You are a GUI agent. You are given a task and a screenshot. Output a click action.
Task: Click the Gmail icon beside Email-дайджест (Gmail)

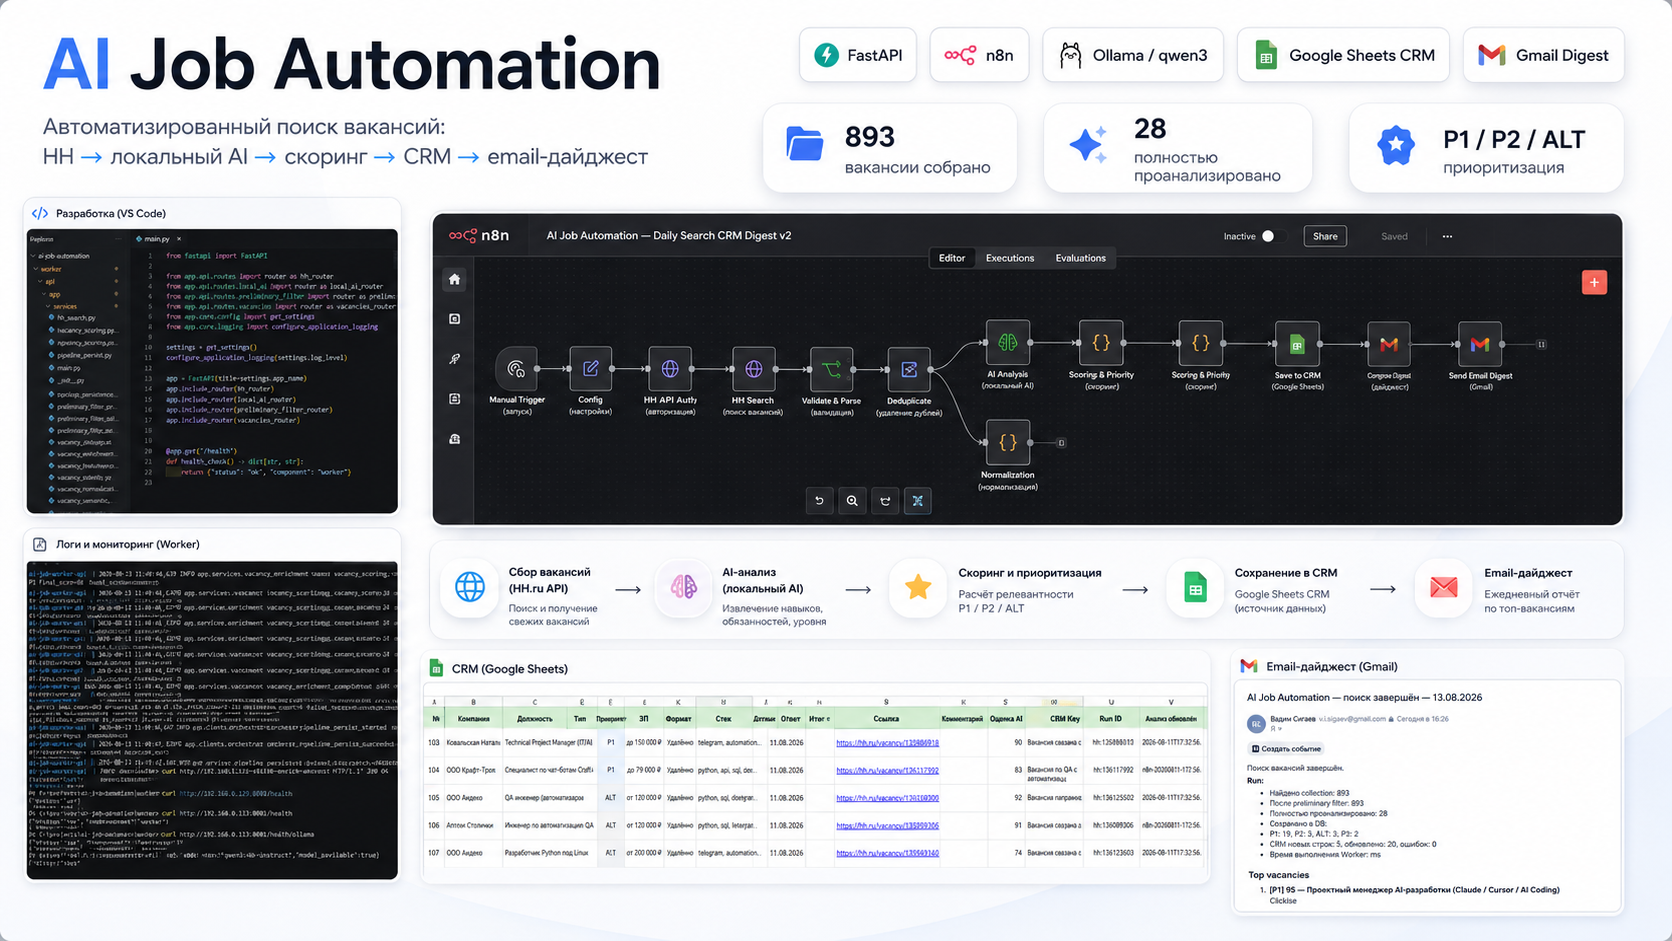(1249, 666)
